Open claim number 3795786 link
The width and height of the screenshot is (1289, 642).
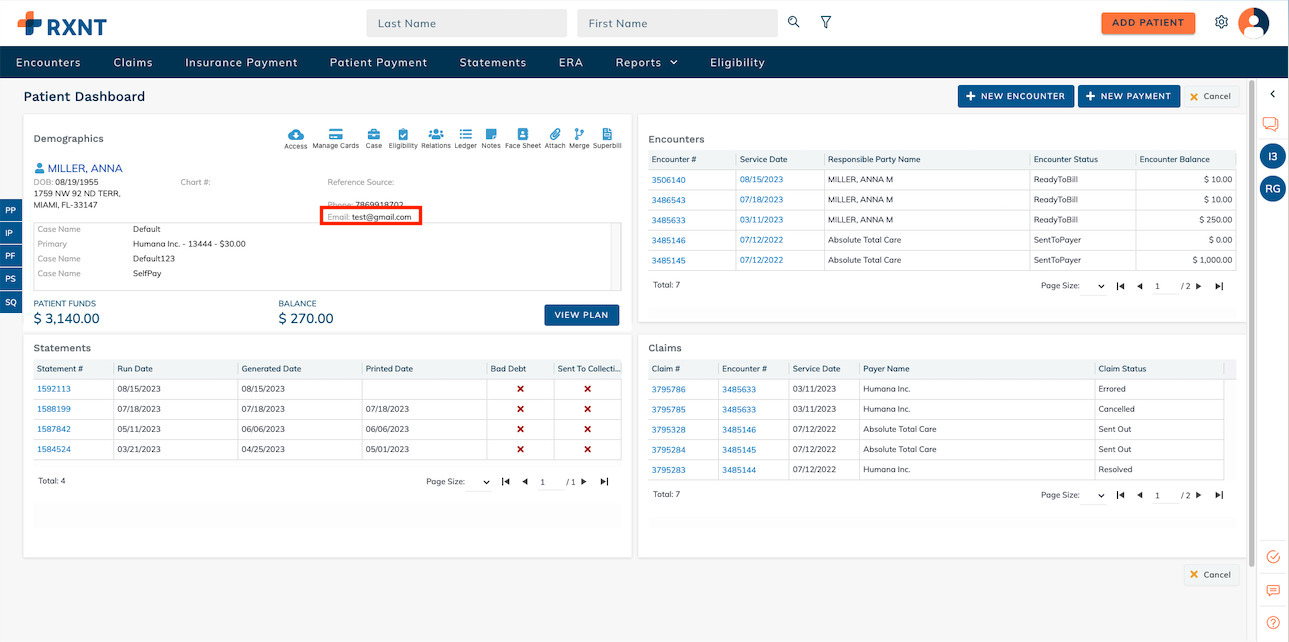click(x=669, y=389)
